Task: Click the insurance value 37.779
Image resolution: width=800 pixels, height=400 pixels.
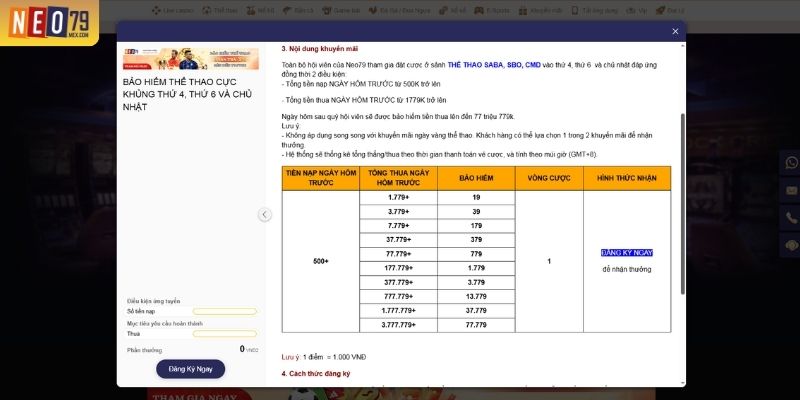Action: click(476, 311)
